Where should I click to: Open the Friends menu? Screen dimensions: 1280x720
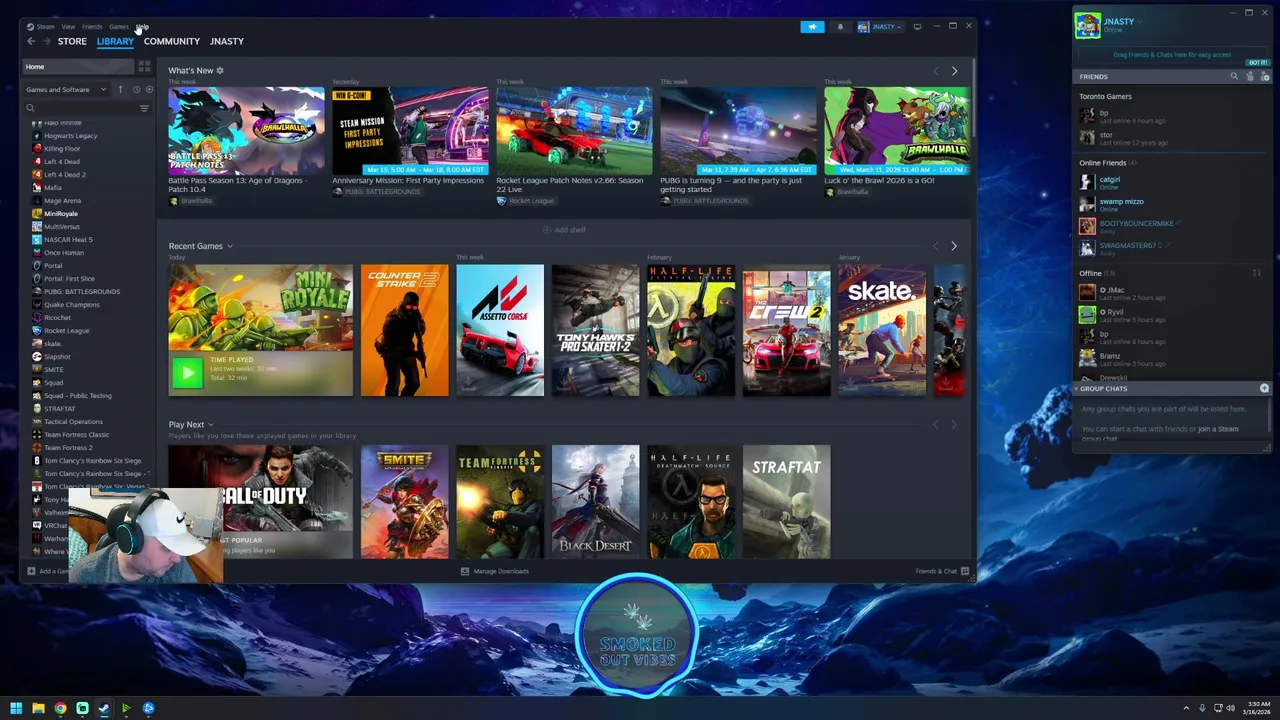click(92, 27)
